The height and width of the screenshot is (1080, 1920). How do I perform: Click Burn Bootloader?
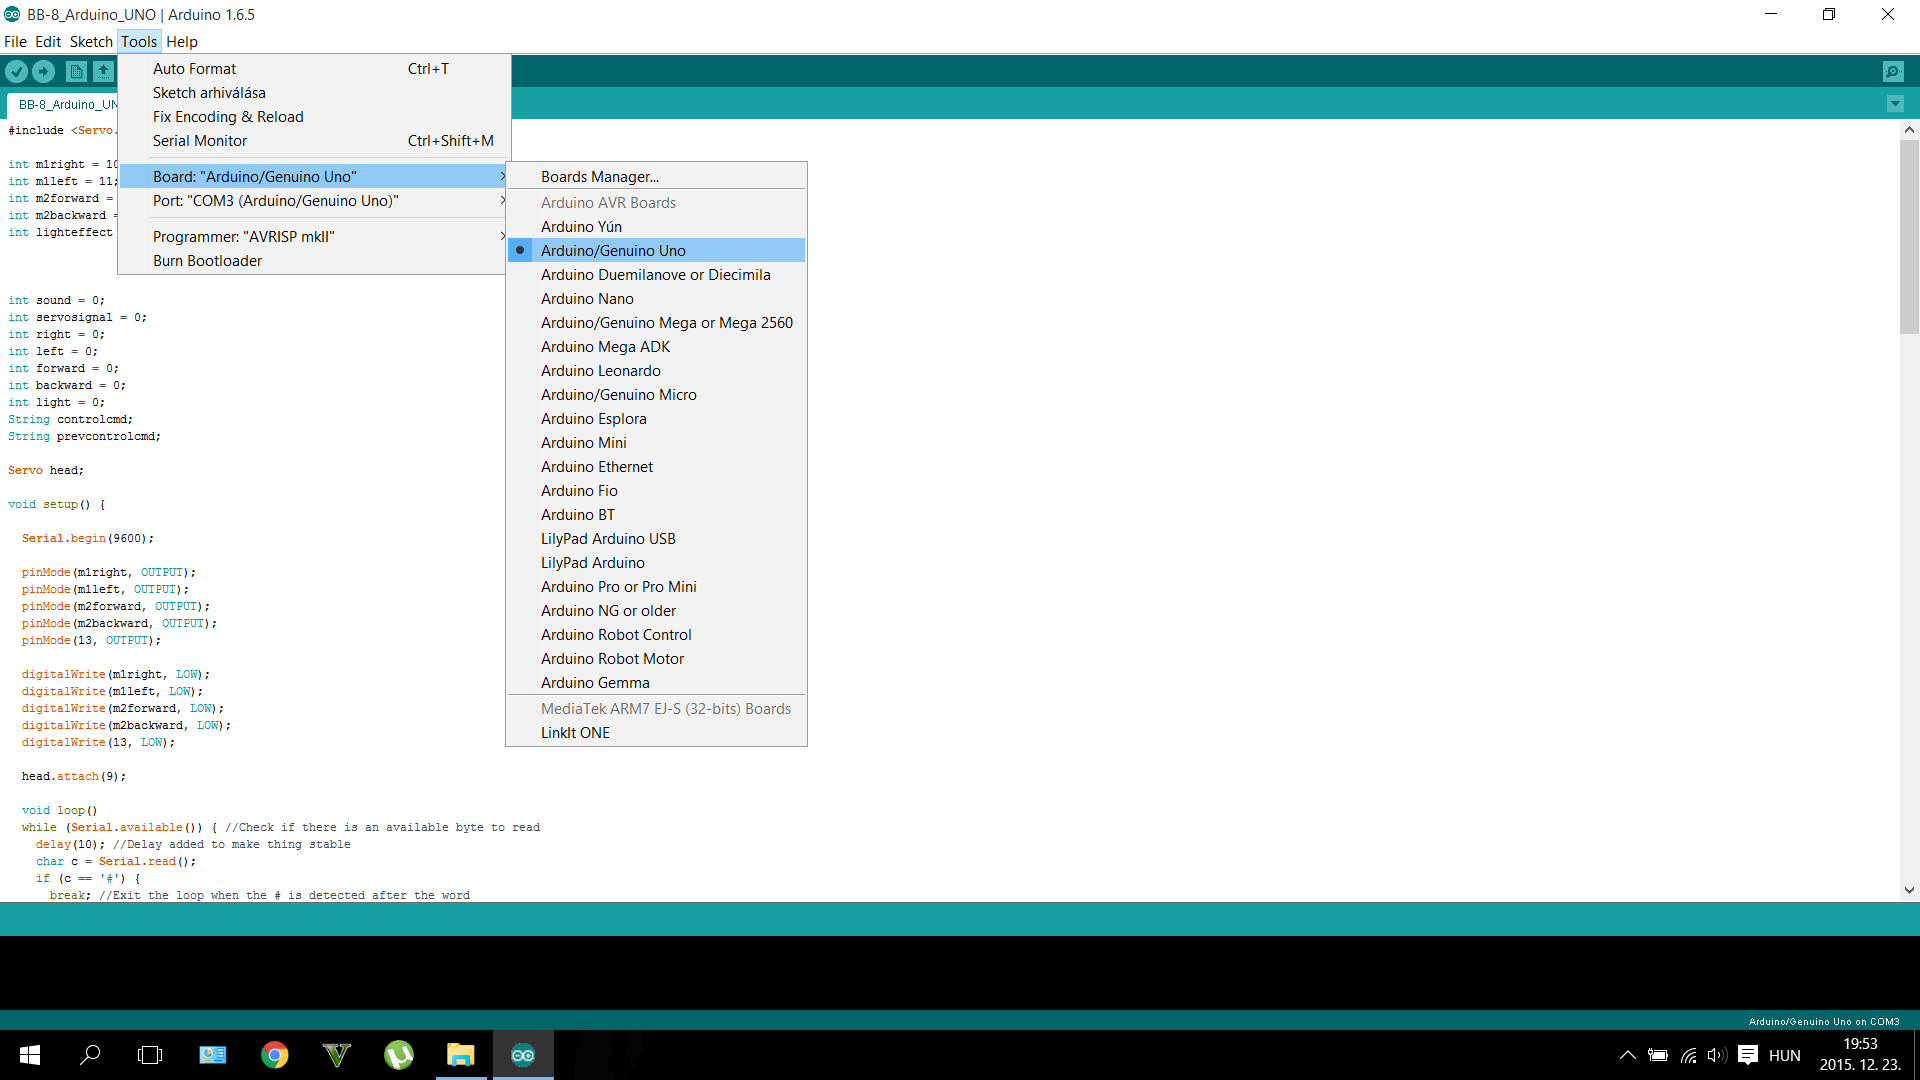pos(207,261)
